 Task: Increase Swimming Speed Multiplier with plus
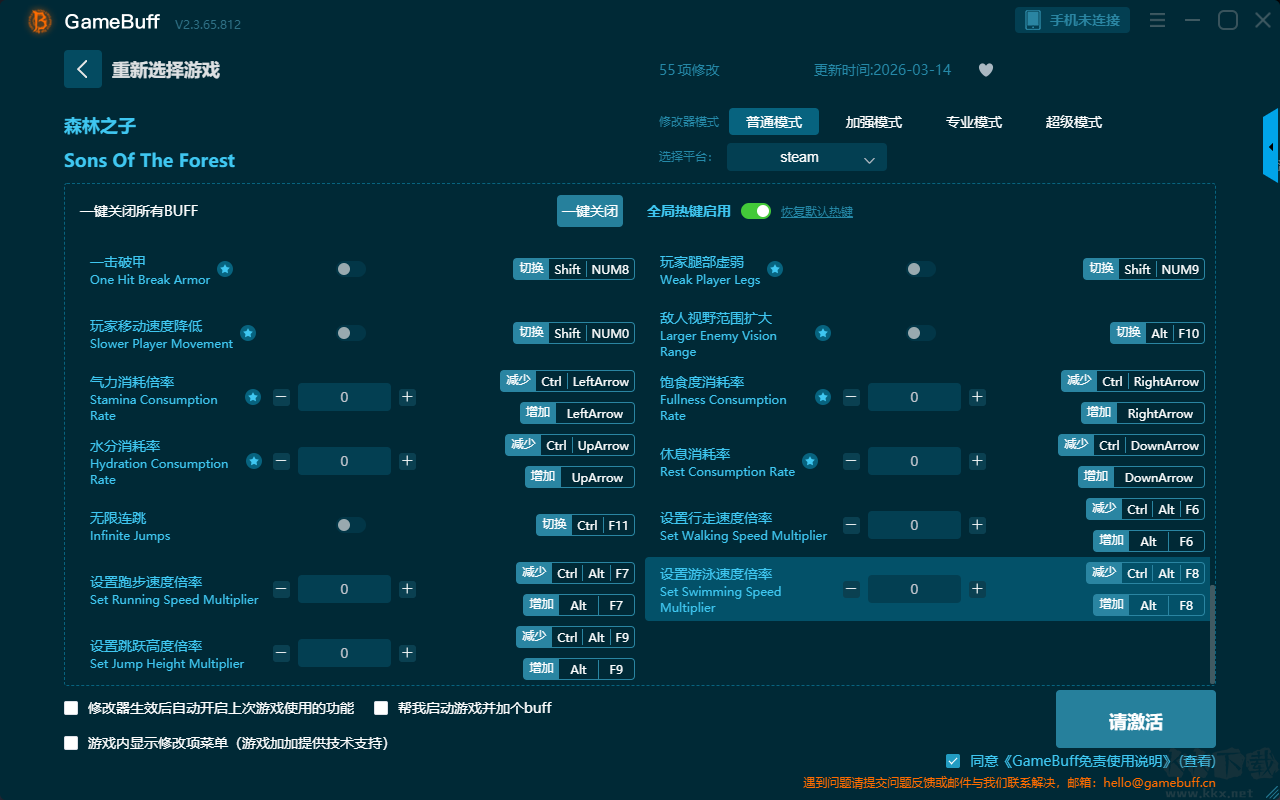[977, 589]
